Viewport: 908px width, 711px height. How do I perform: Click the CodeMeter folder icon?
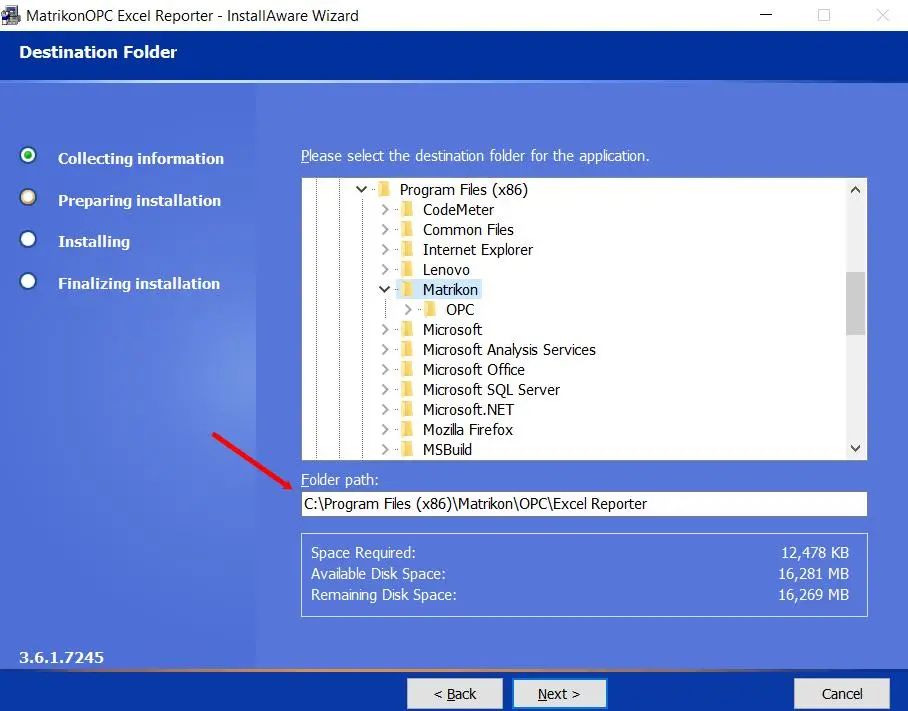point(407,210)
